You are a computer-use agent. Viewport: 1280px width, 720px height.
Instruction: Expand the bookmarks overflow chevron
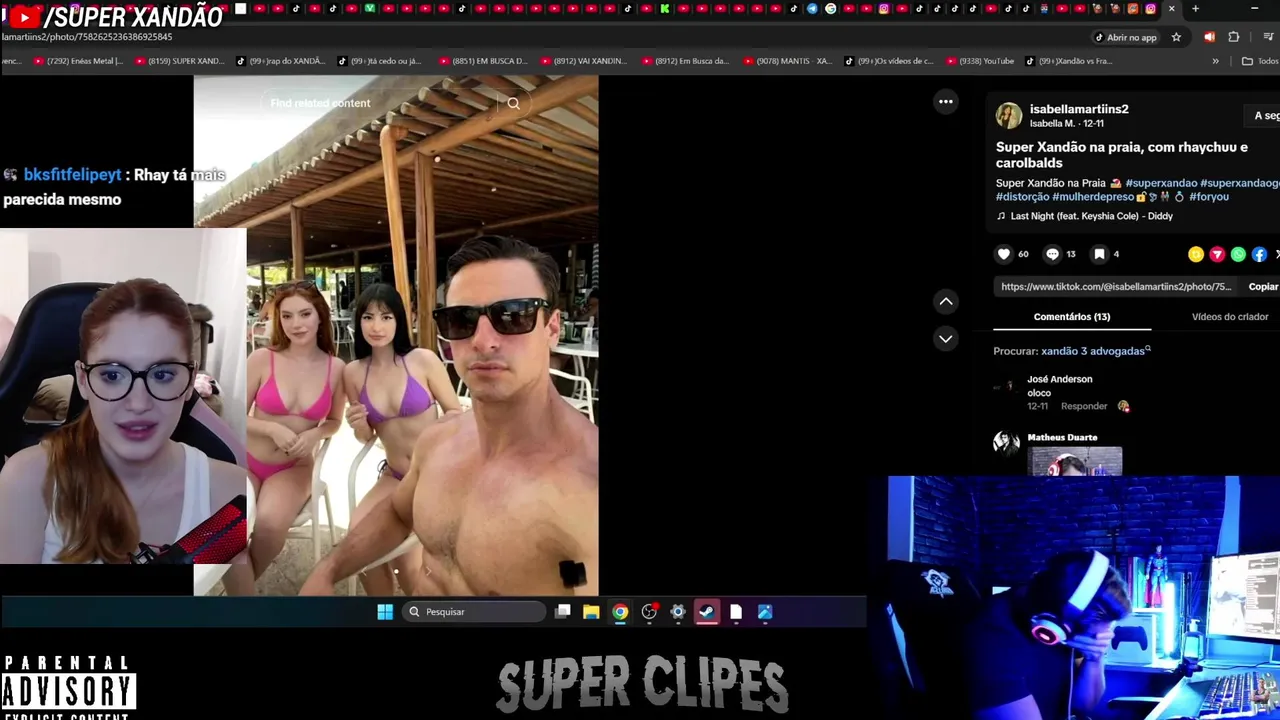click(x=1215, y=61)
